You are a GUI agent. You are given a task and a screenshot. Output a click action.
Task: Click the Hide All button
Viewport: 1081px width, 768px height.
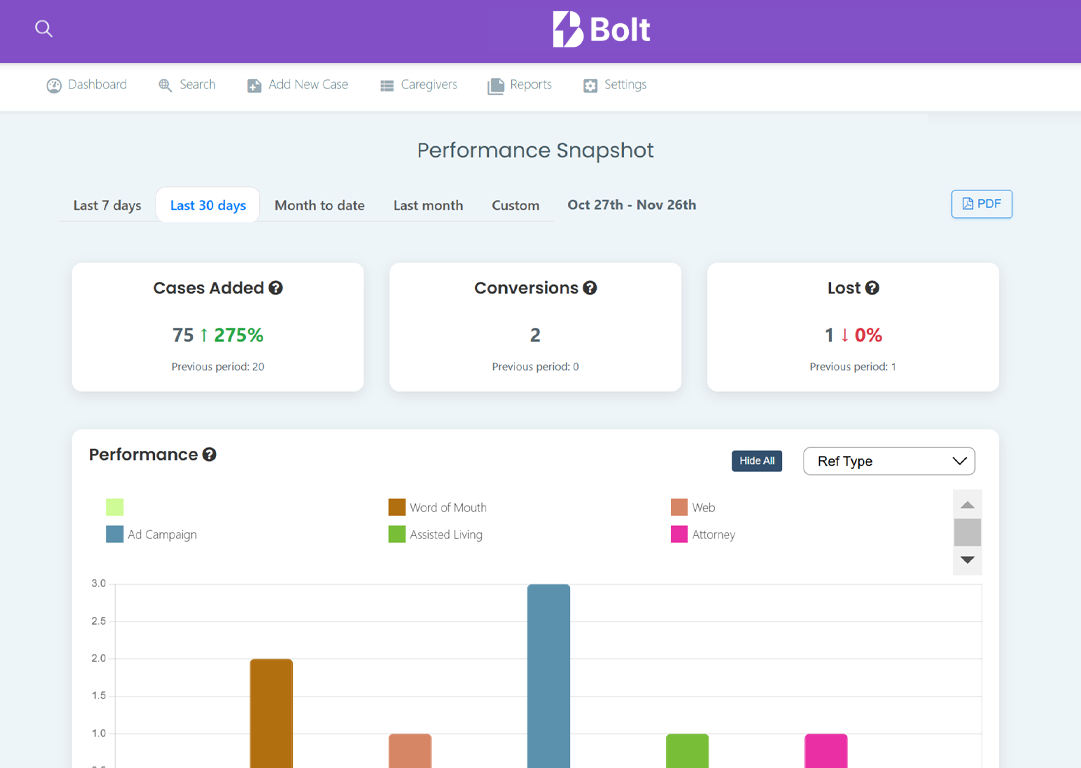pyautogui.click(x=757, y=460)
